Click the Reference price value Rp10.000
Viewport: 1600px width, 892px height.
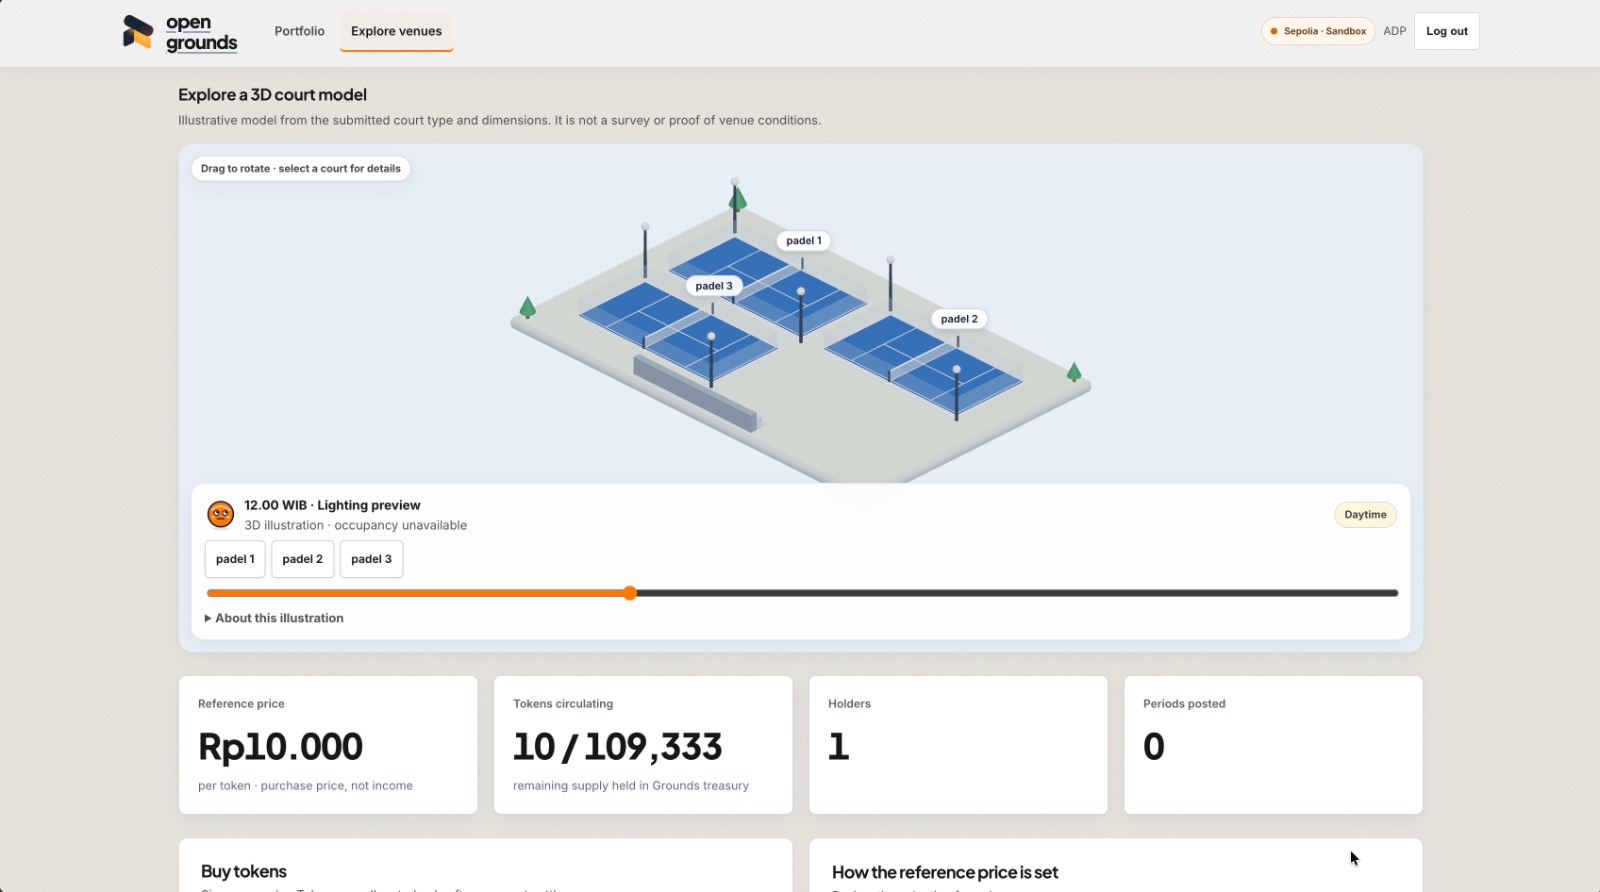pos(281,747)
